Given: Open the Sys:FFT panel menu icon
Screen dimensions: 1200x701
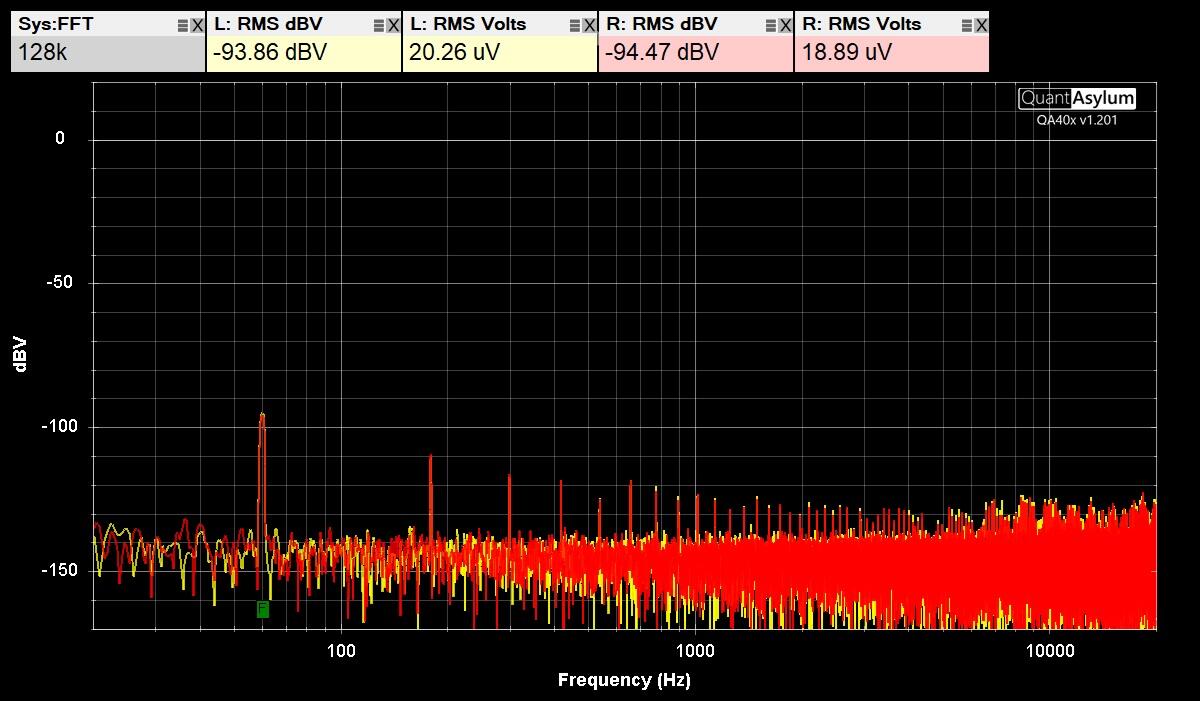Looking at the screenshot, I should (x=182, y=26).
